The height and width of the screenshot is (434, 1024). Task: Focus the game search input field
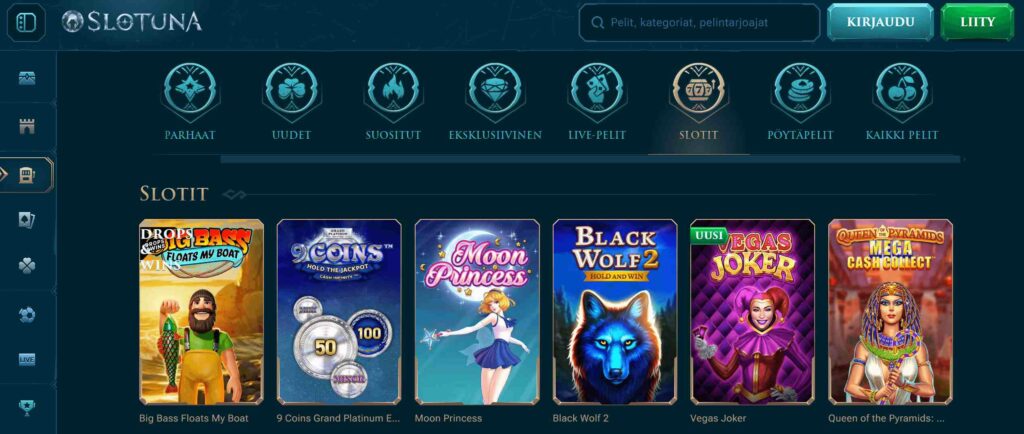(x=699, y=23)
